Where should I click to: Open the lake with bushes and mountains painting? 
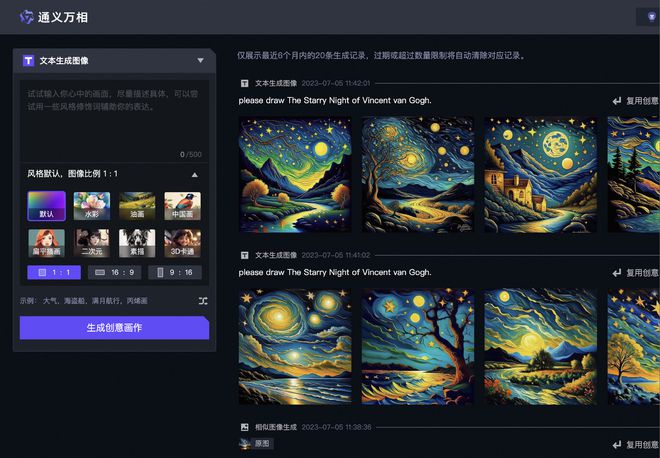tap(540, 346)
